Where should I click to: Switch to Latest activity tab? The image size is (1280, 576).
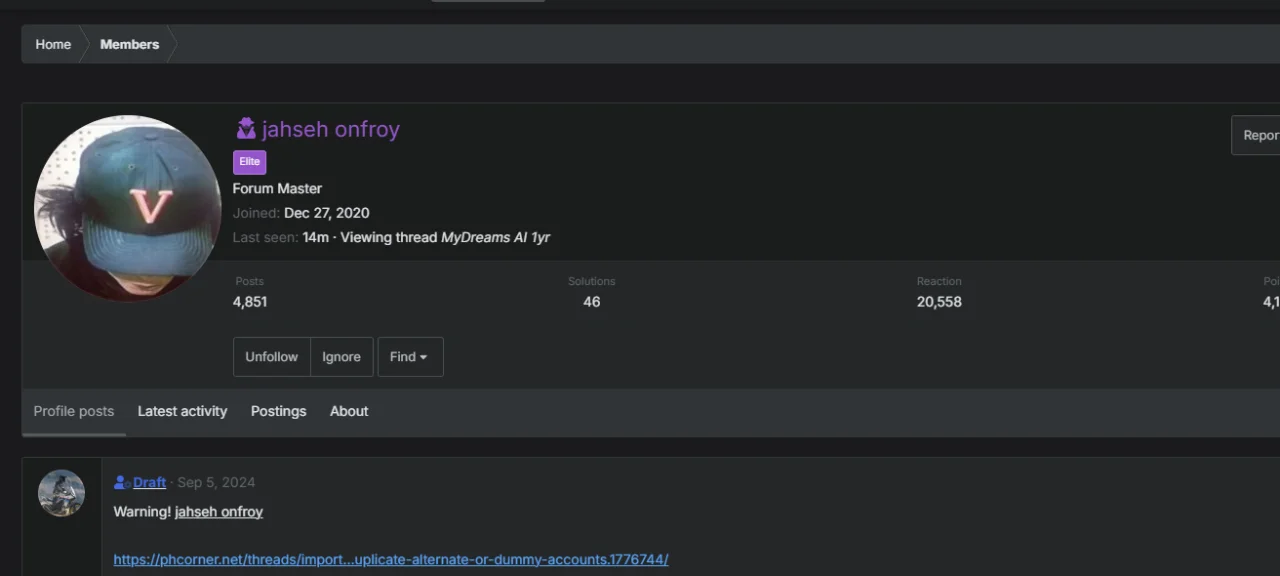pos(182,411)
